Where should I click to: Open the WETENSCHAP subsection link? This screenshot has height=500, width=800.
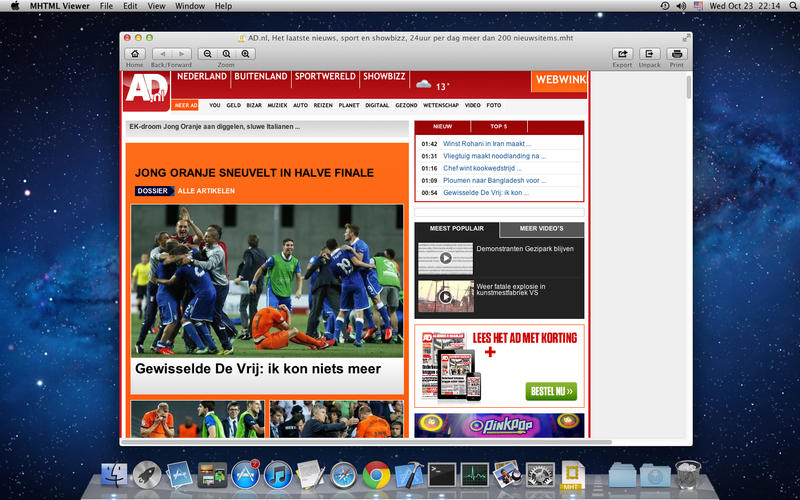pyautogui.click(x=441, y=105)
